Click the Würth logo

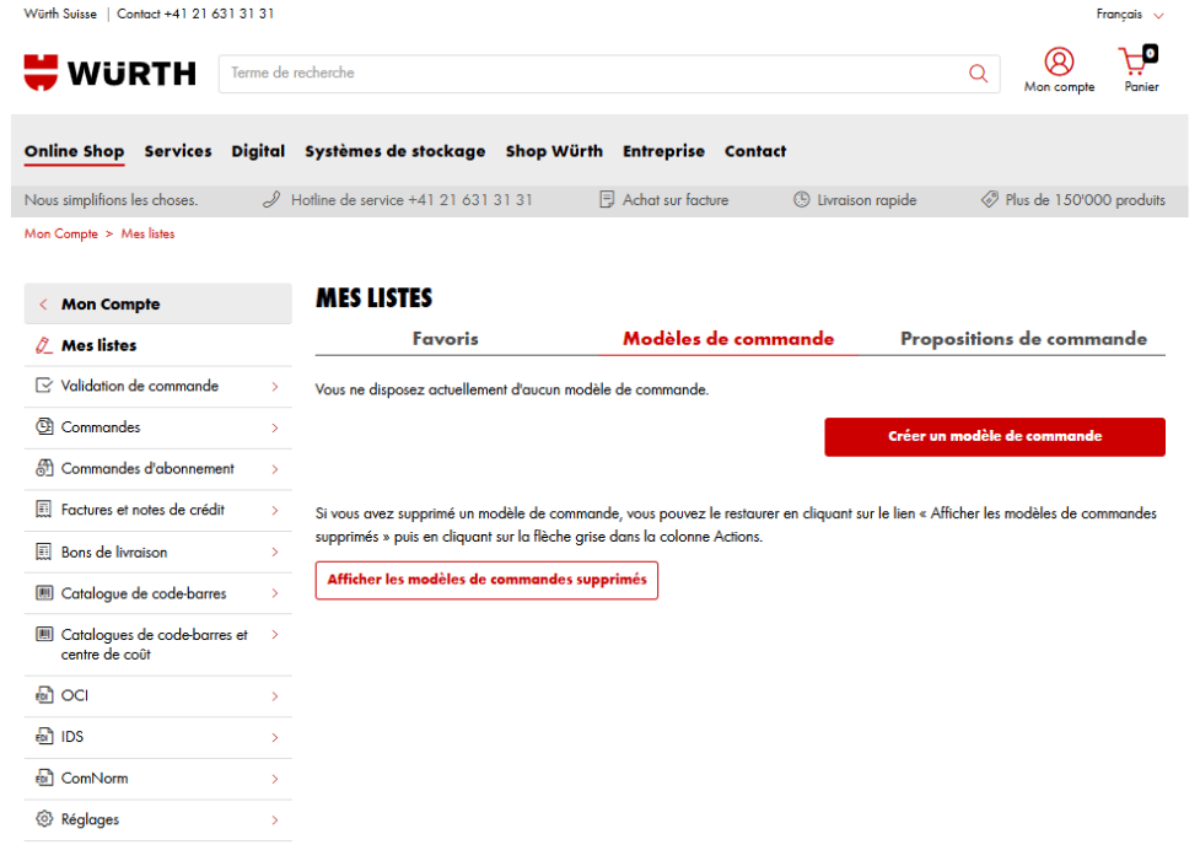(110, 73)
